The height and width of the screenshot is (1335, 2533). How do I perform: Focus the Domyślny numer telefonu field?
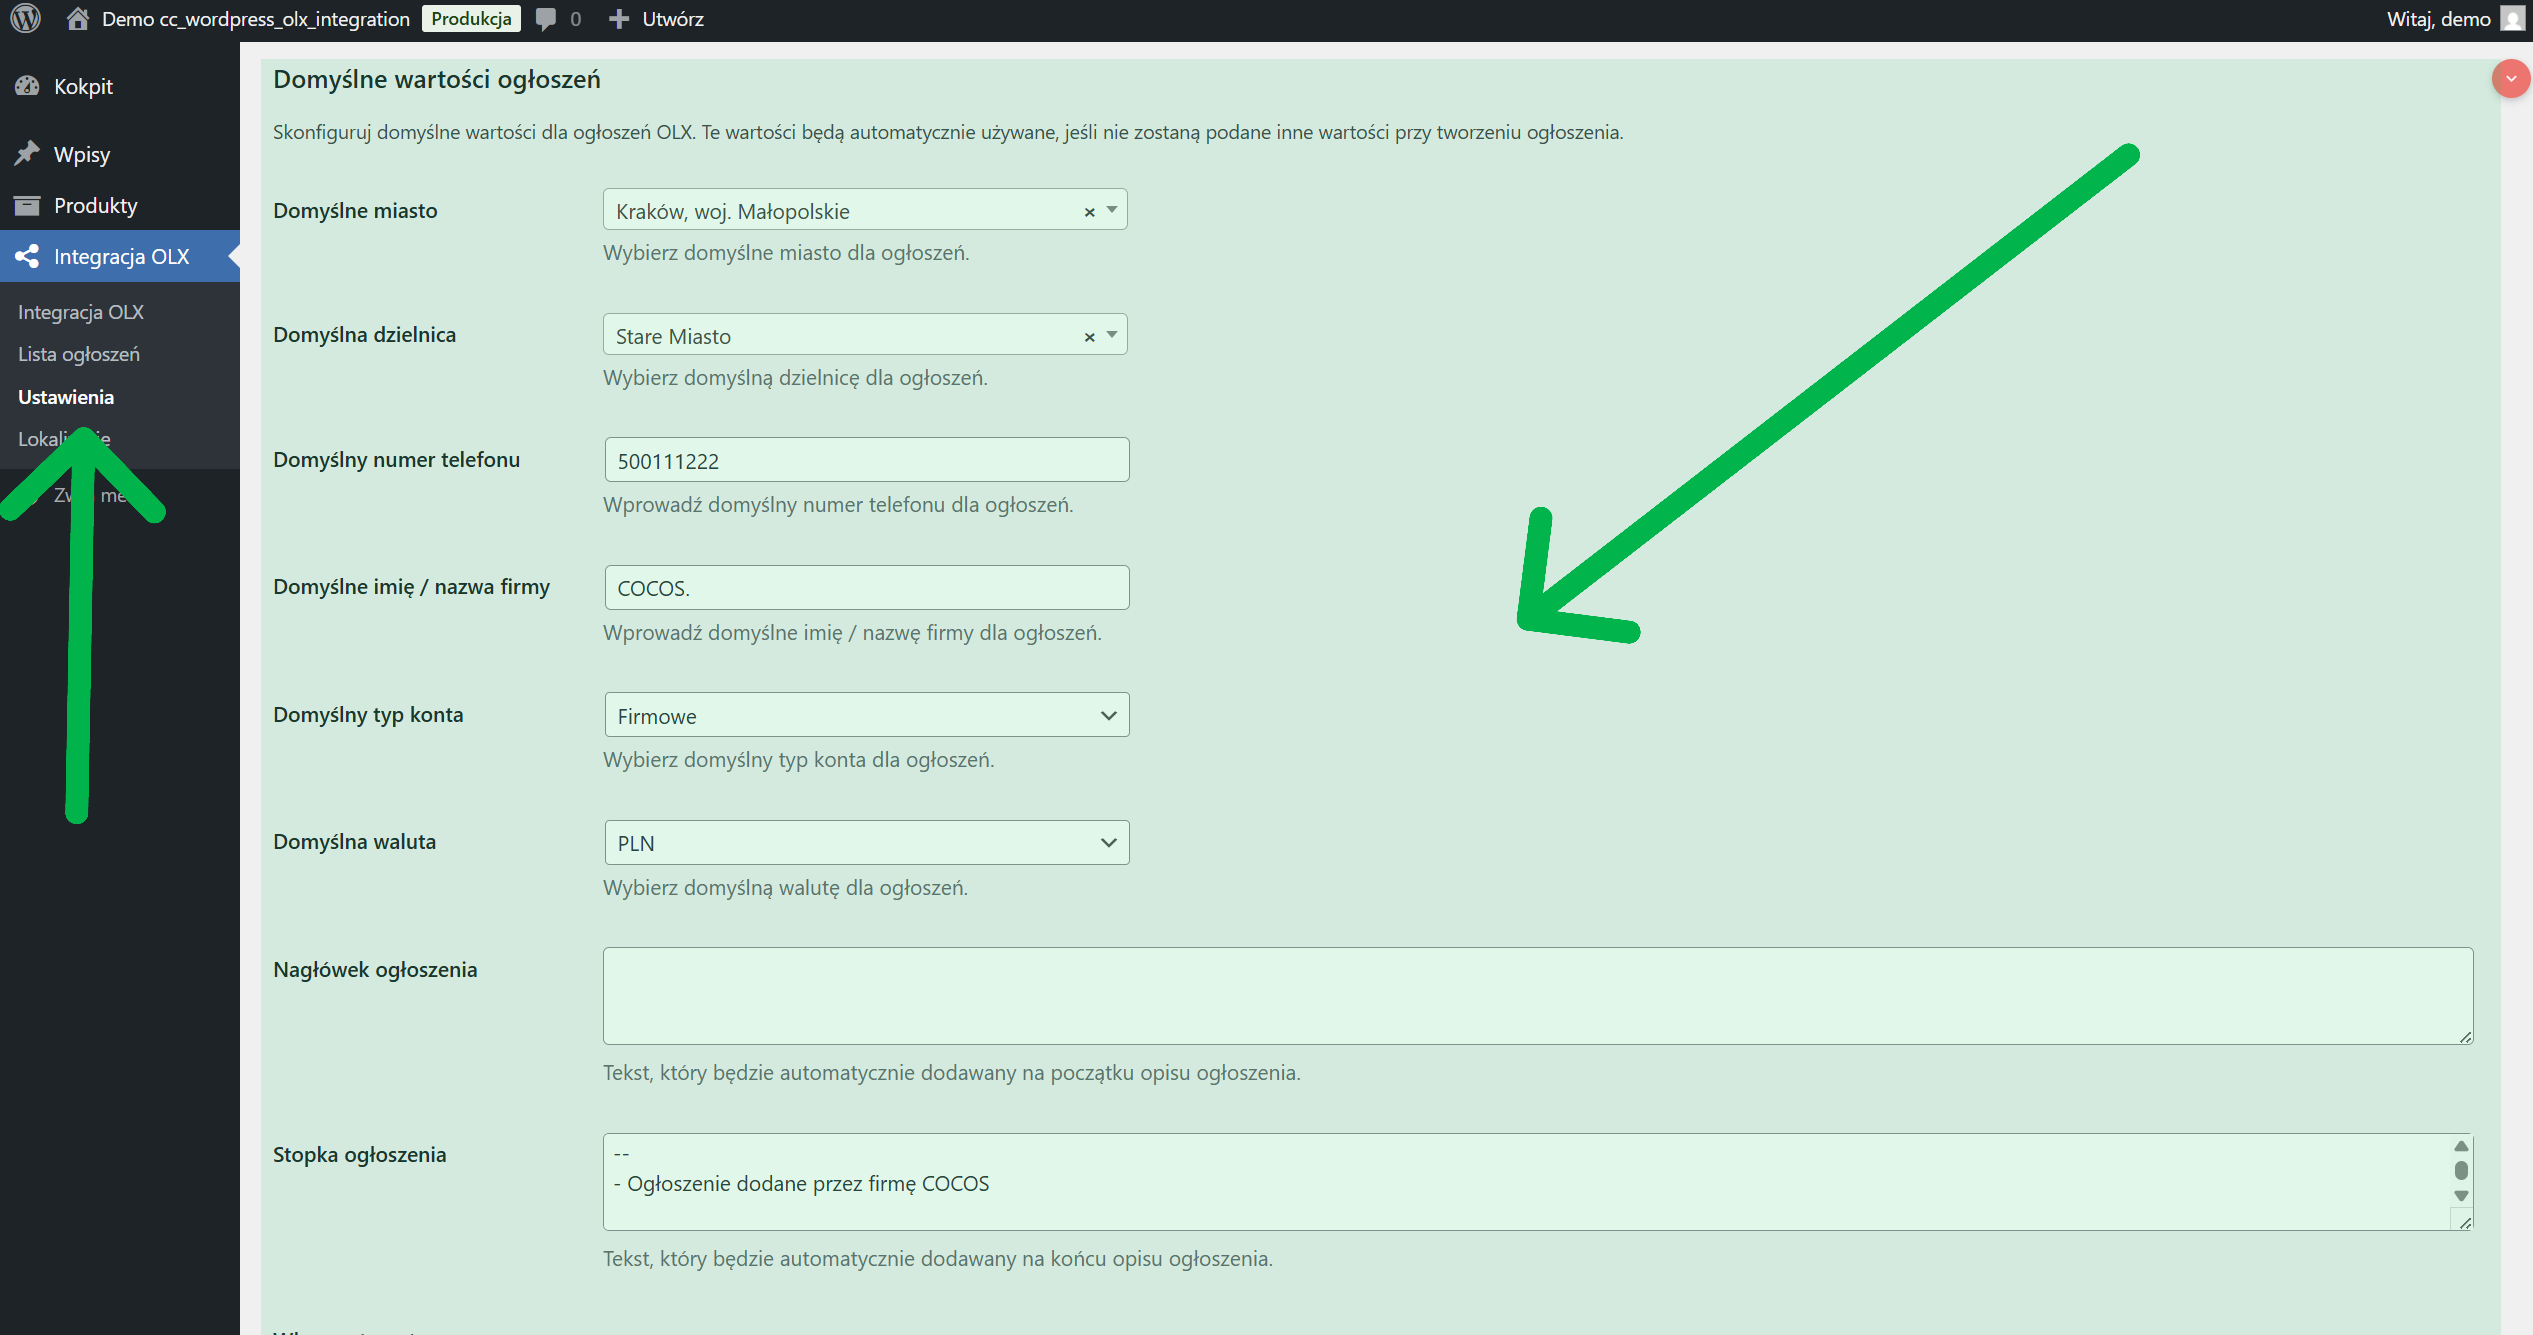867,460
